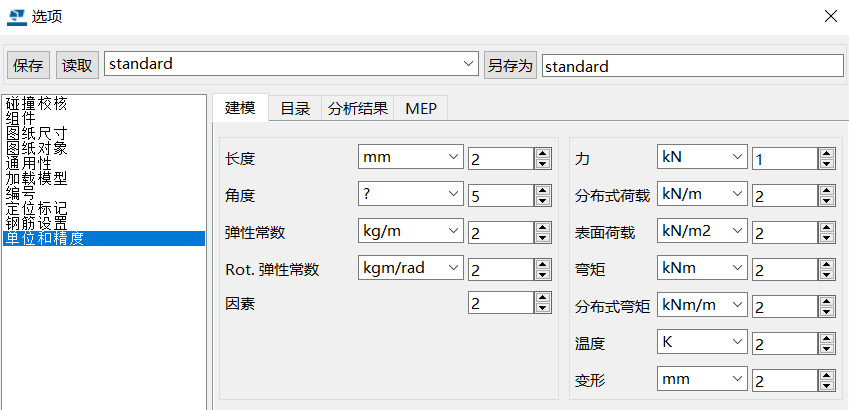Open the 弹性常数 unit dropdown showing kg/m
This screenshot has height=410, width=849.
point(411,231)
